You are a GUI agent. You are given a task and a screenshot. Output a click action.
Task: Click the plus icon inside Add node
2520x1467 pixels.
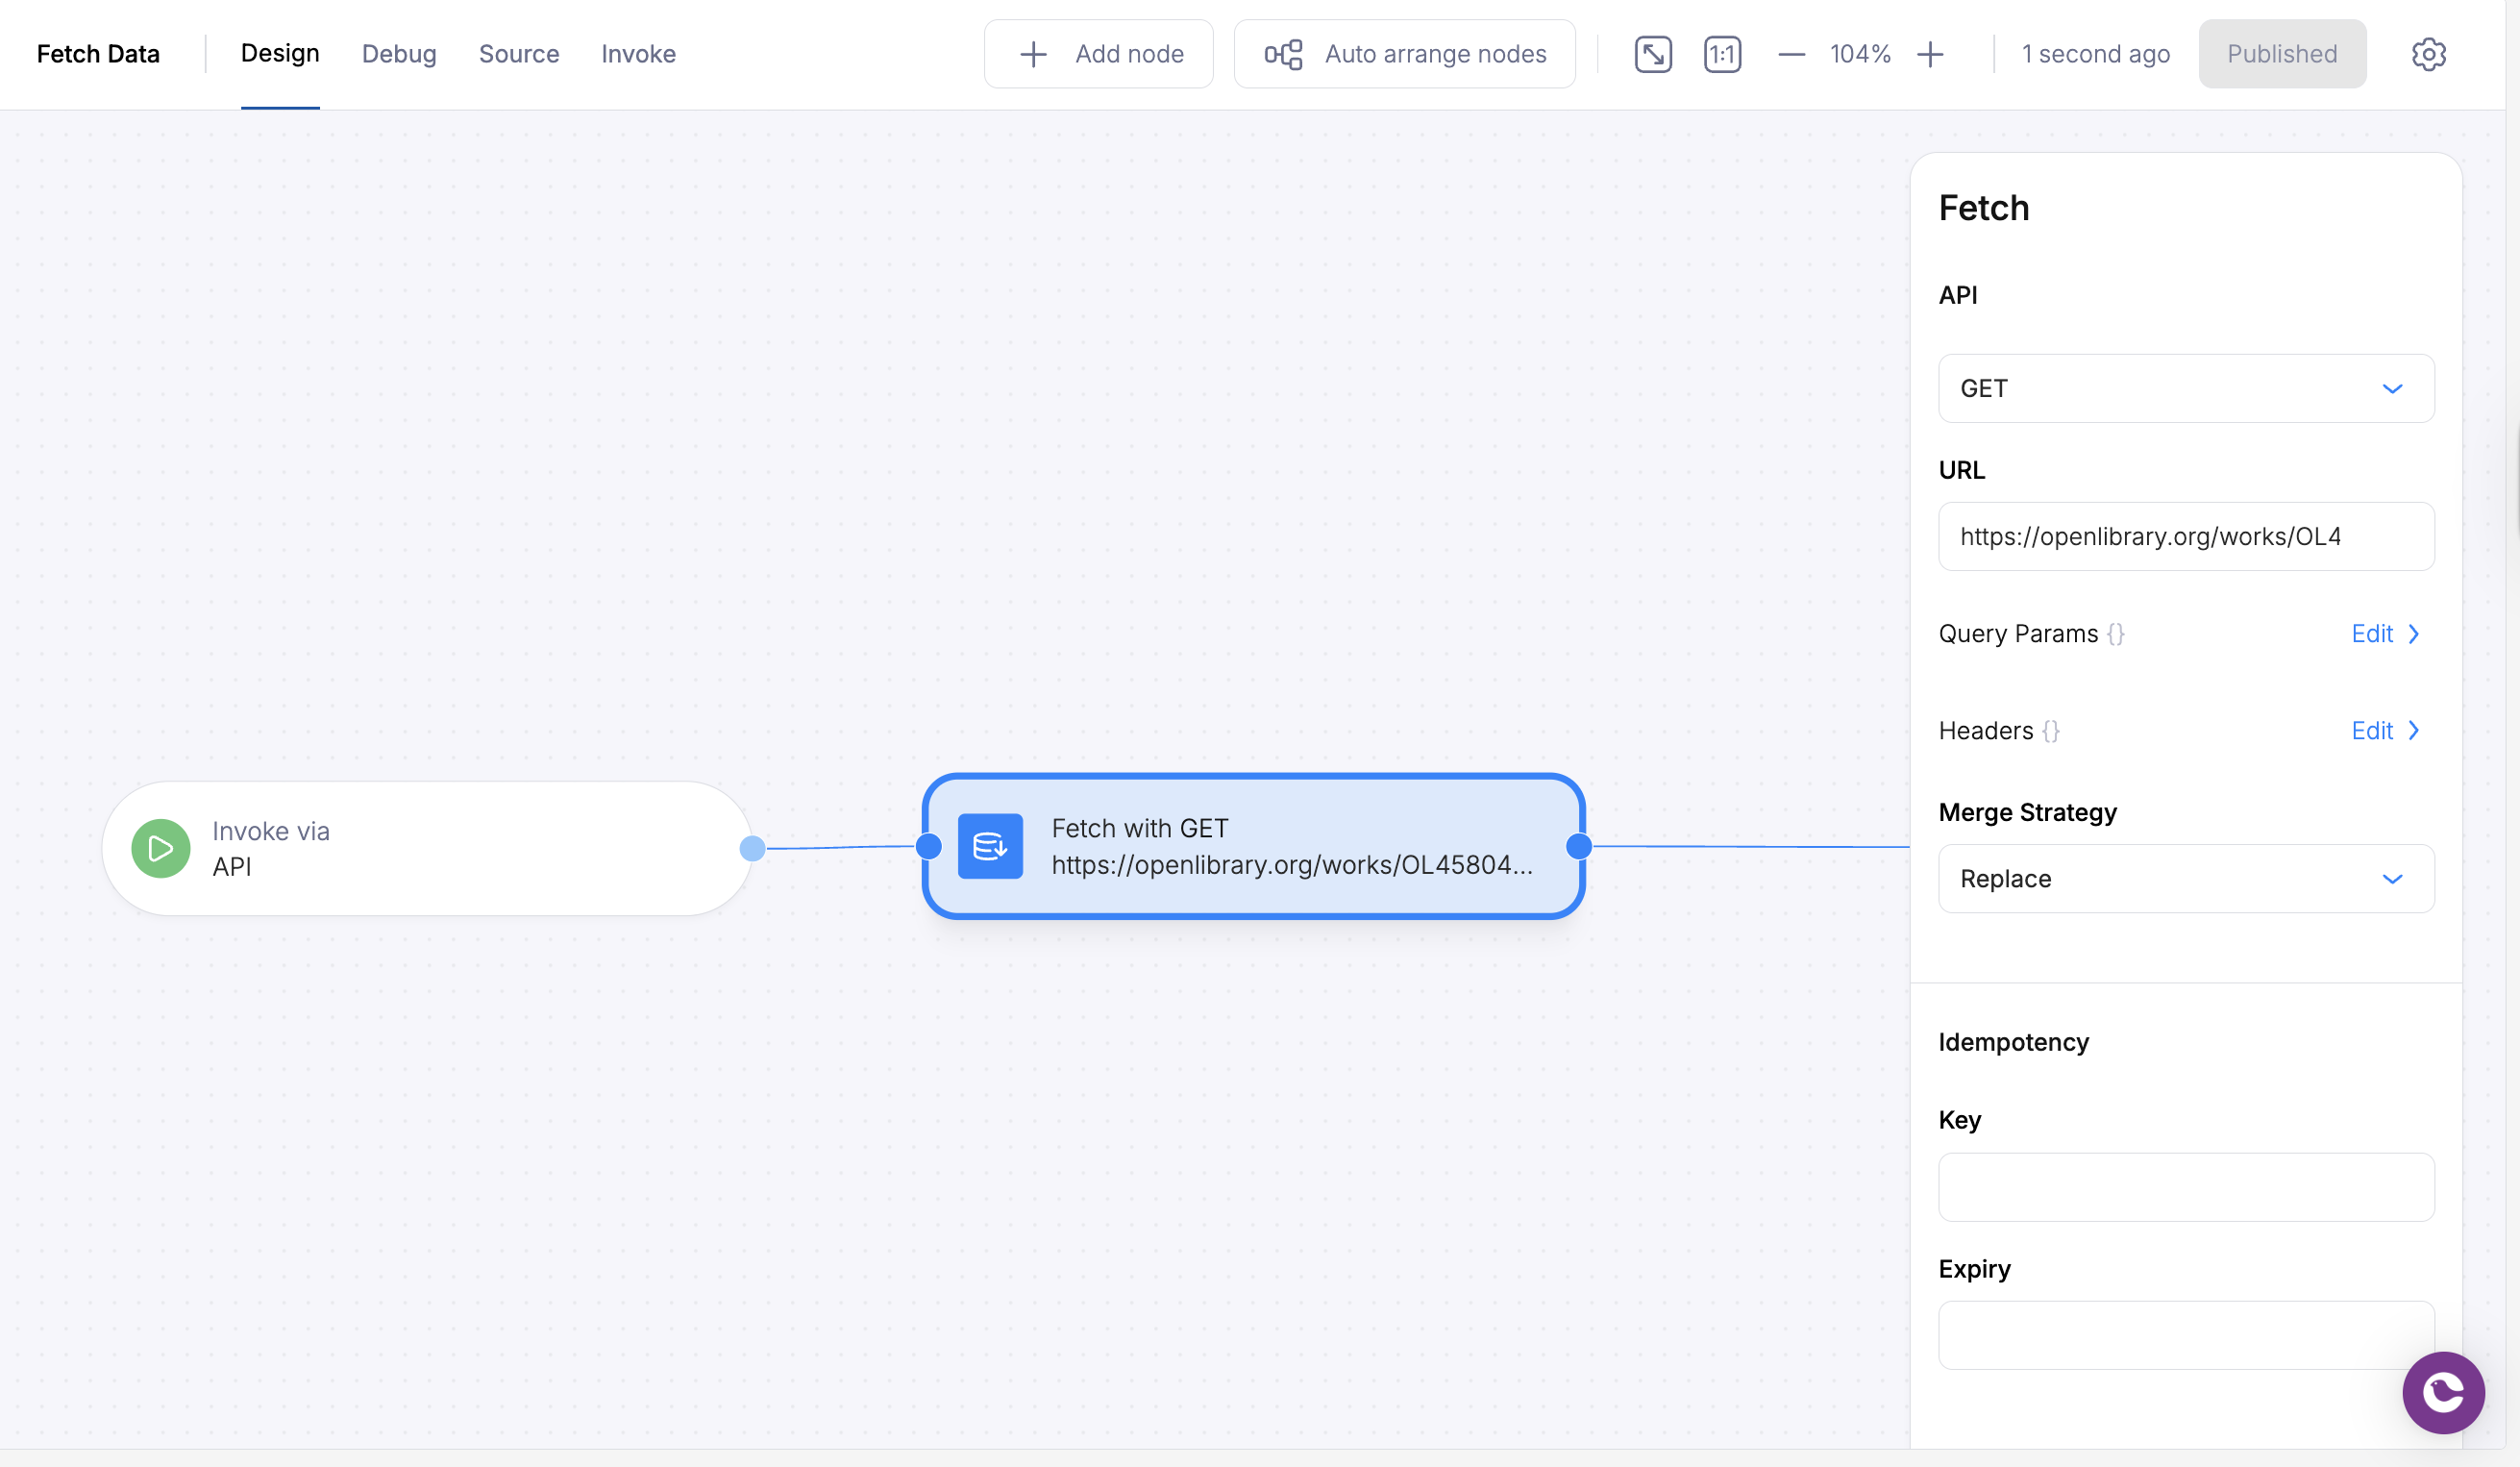[x=1031, y=54]
